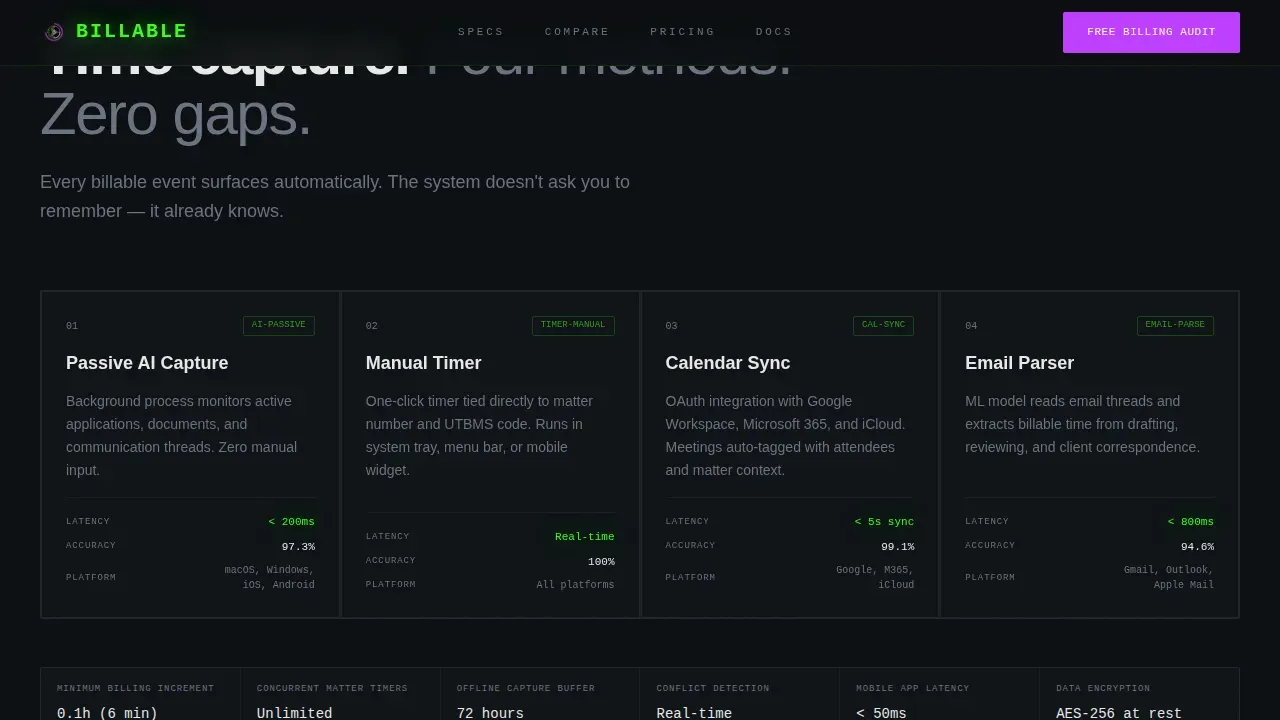Click the '< 50ms' mobile latency value
This screenshot has width=1280, height=720.
[881, 713]
